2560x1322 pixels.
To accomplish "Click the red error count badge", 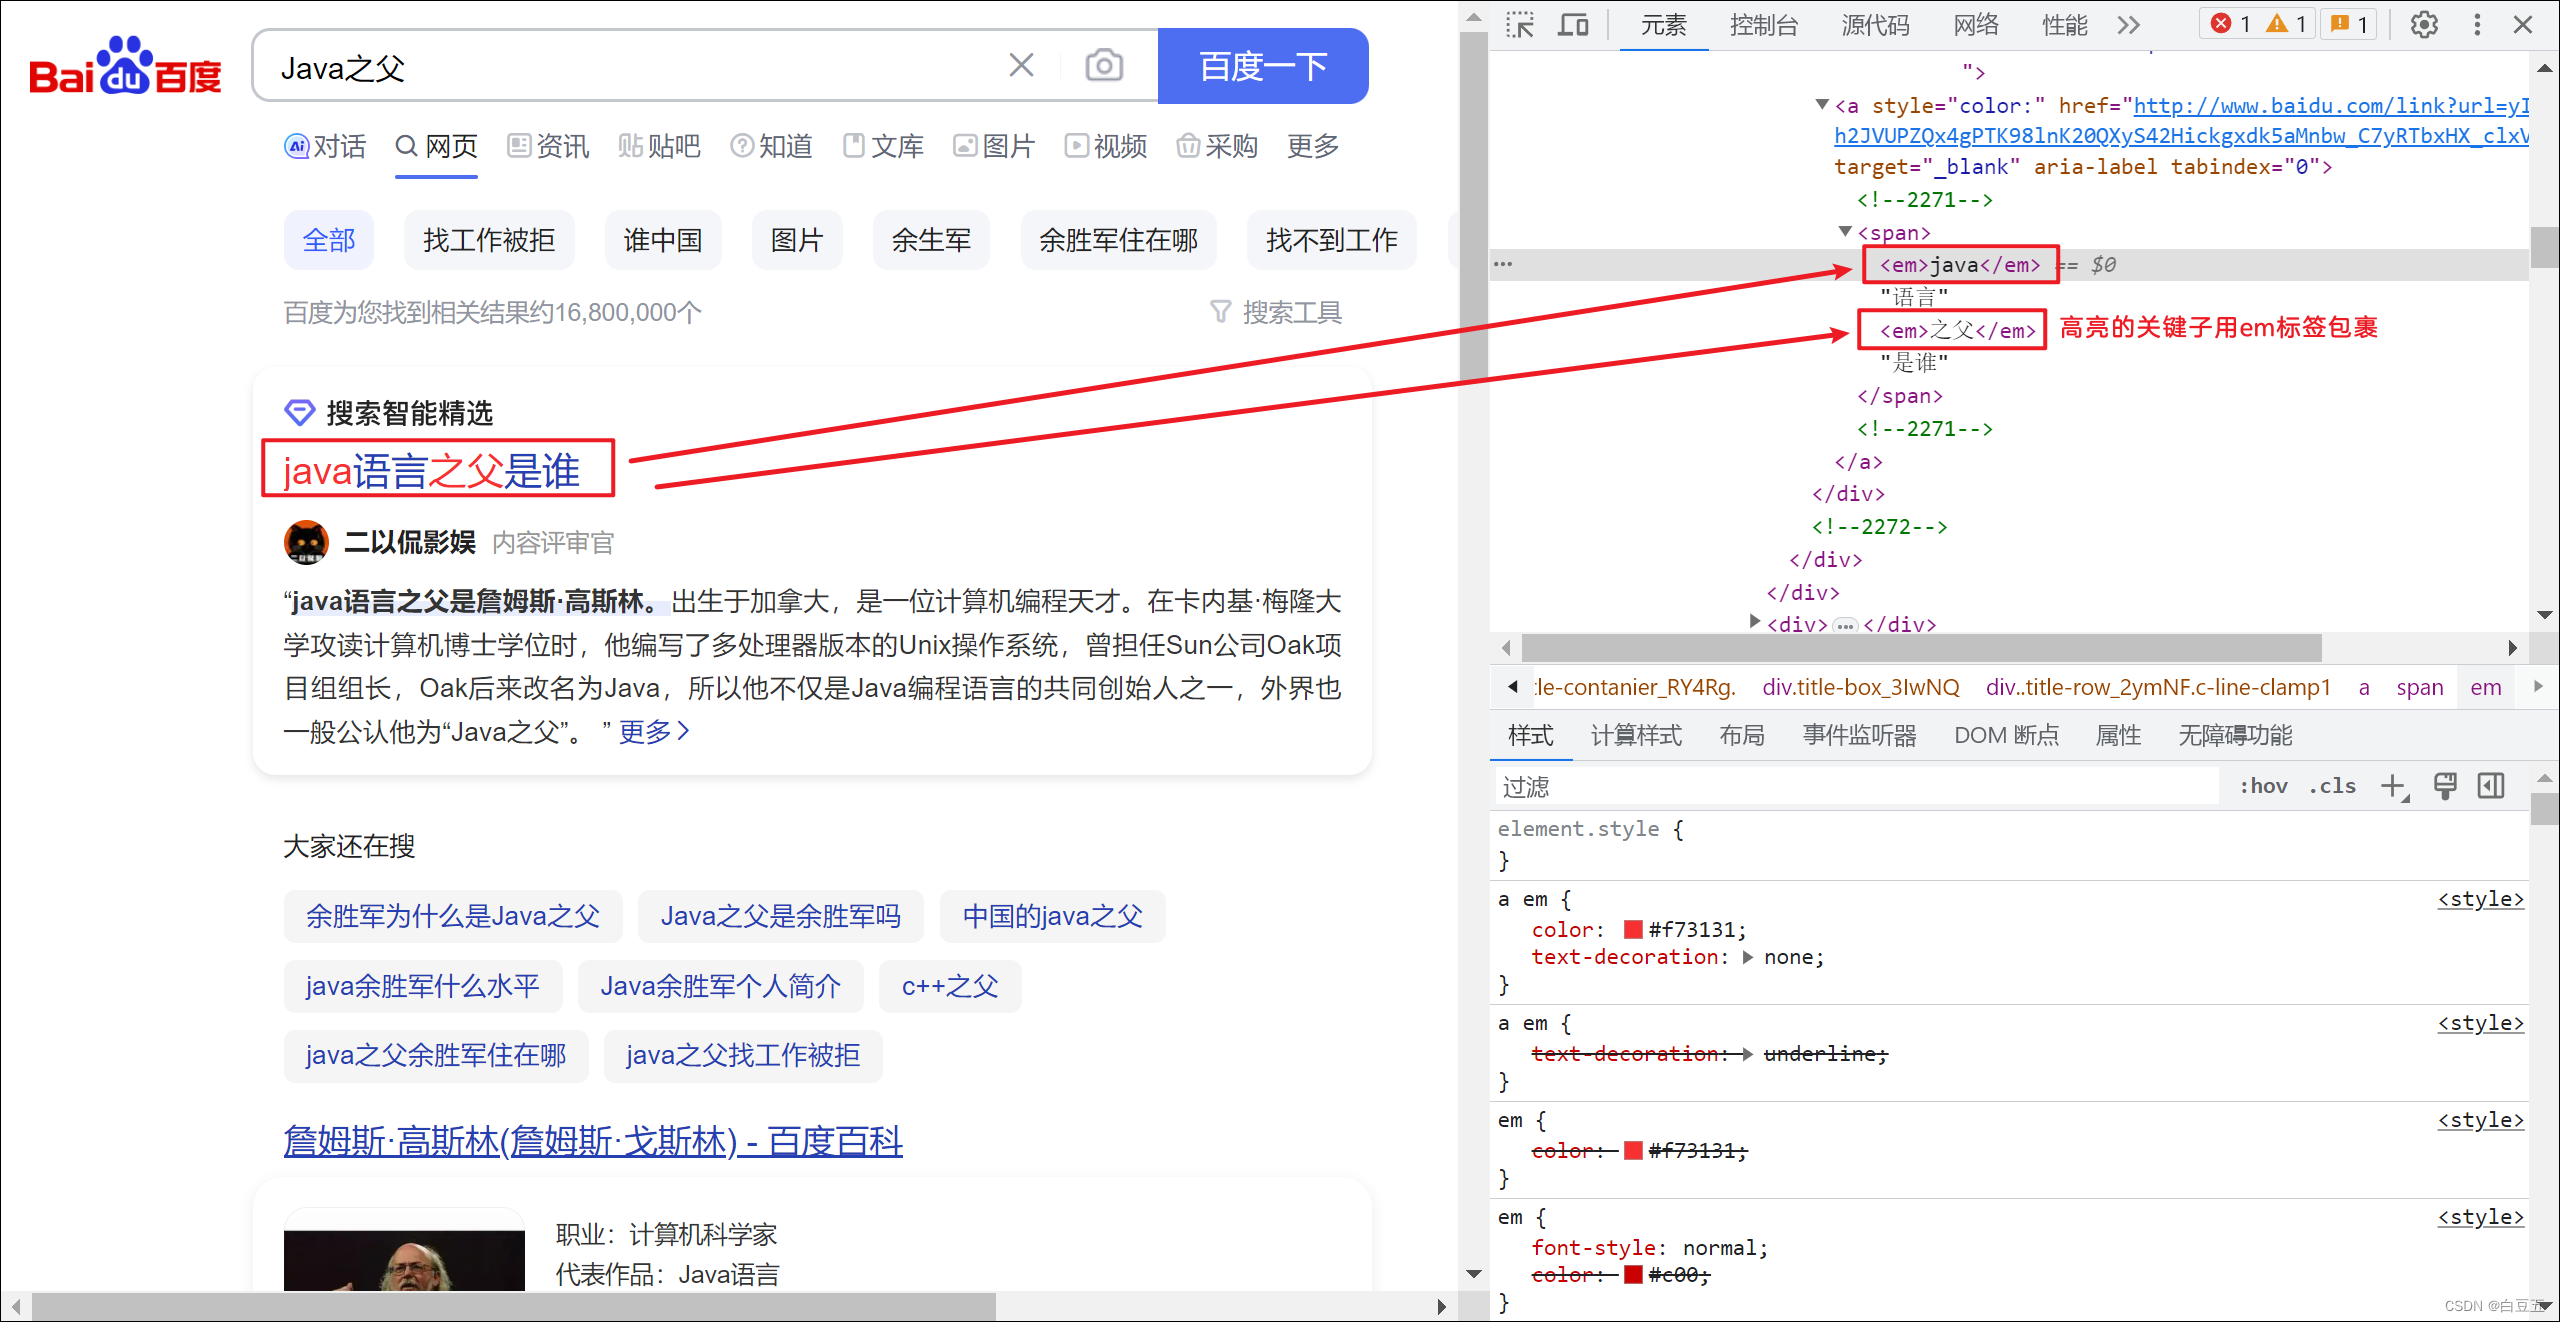I will 2230,24.
